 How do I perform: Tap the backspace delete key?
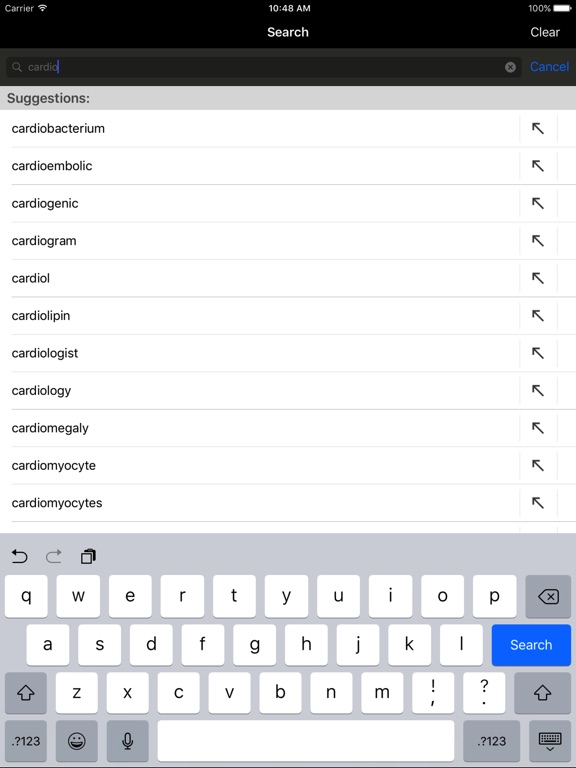(x=548, y=596)
